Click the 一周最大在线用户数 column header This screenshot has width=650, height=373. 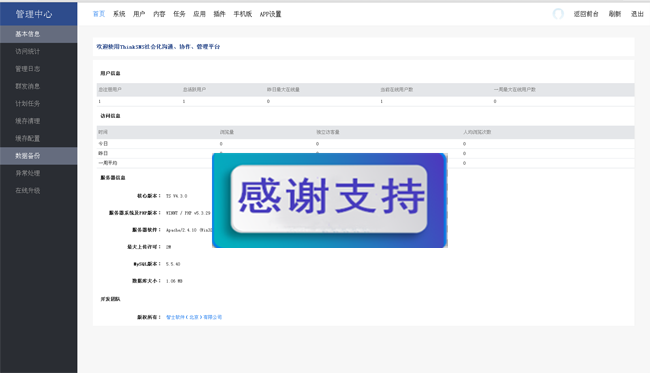coord(515,90)
